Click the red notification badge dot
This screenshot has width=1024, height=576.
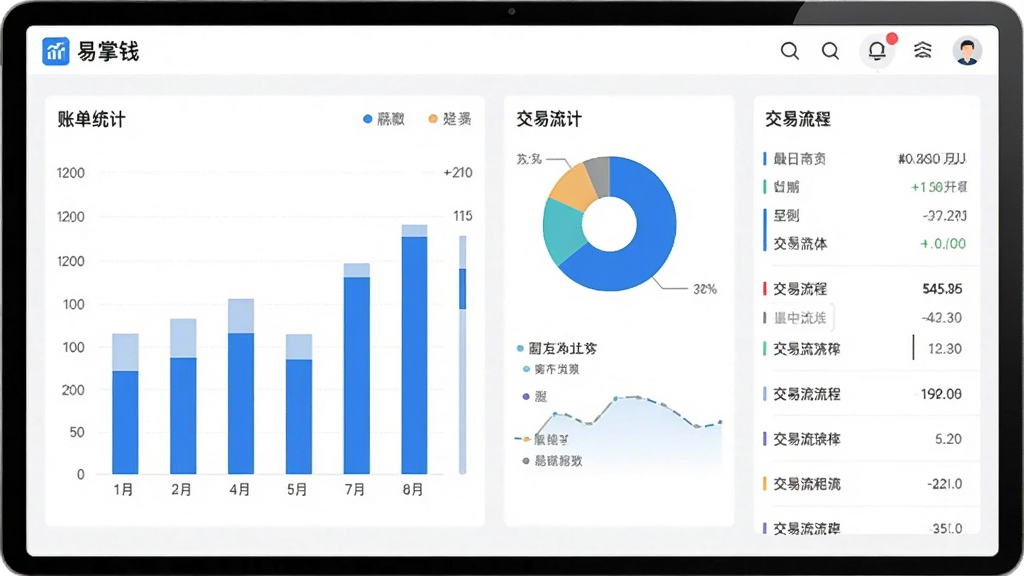tap(891, 39)
